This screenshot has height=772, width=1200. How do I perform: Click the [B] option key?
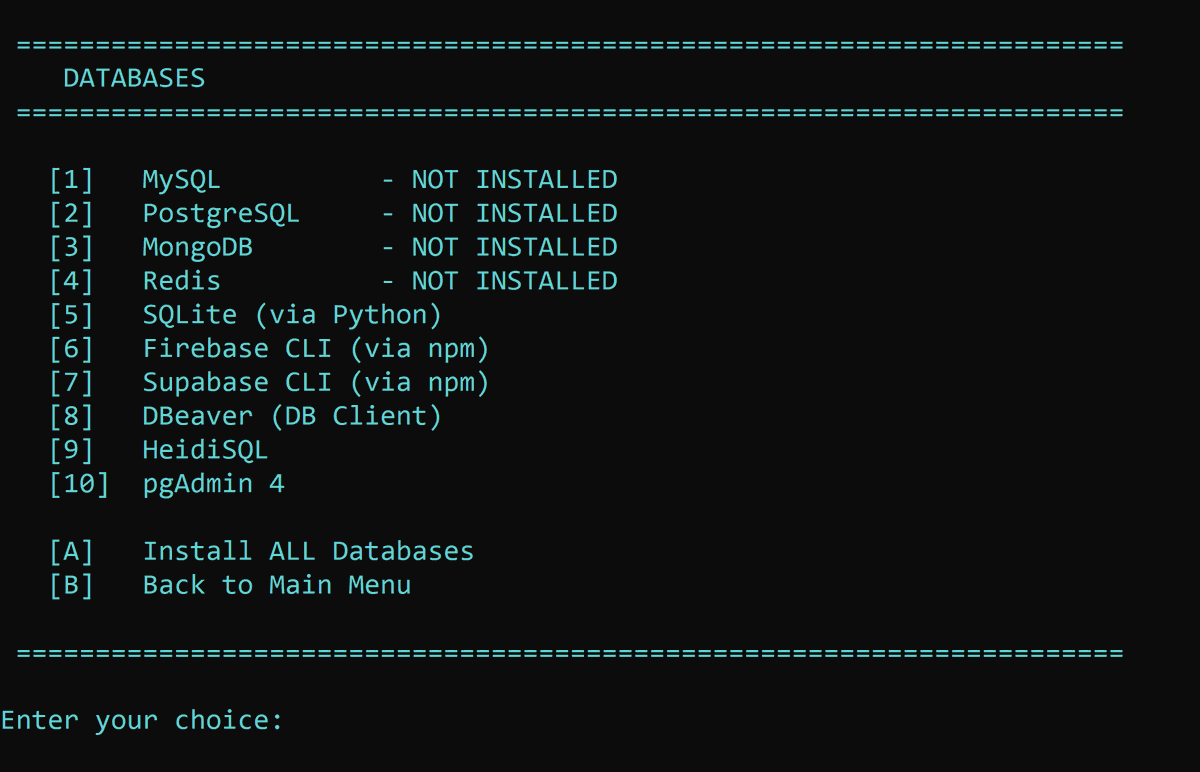(x=71, y=585)
